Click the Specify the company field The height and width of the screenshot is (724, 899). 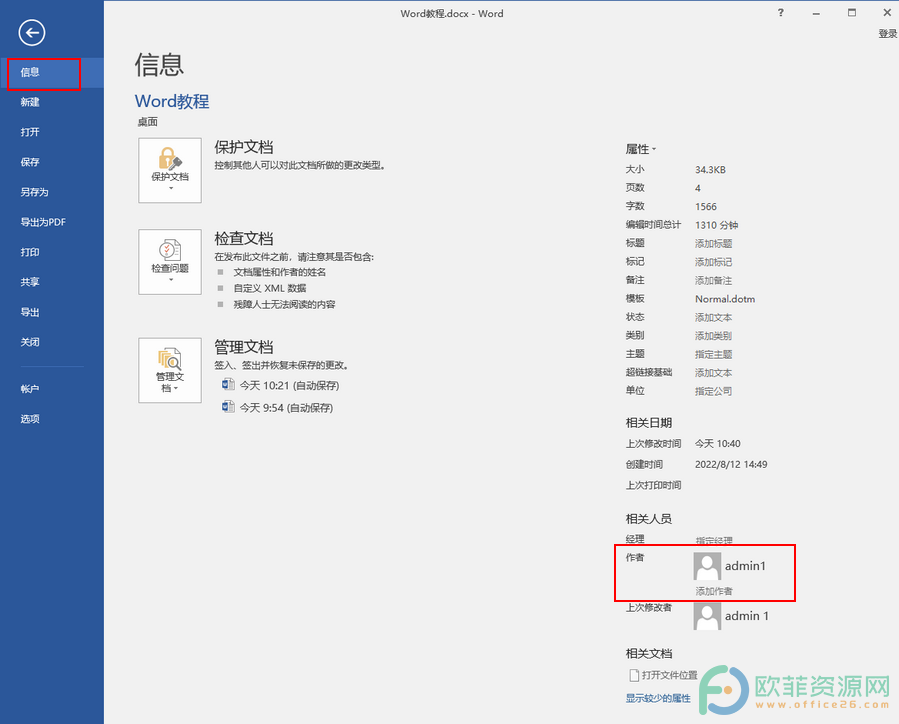[713, 391]
